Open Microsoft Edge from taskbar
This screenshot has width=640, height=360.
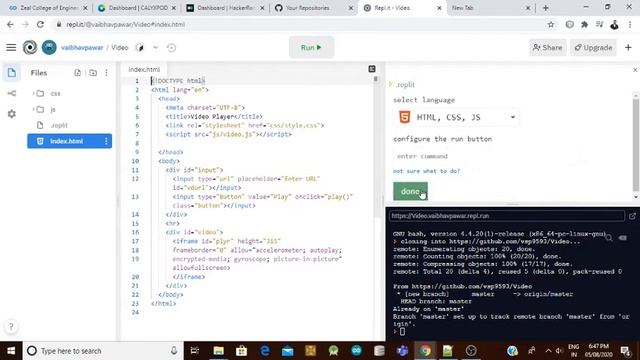tap(265, 351)
